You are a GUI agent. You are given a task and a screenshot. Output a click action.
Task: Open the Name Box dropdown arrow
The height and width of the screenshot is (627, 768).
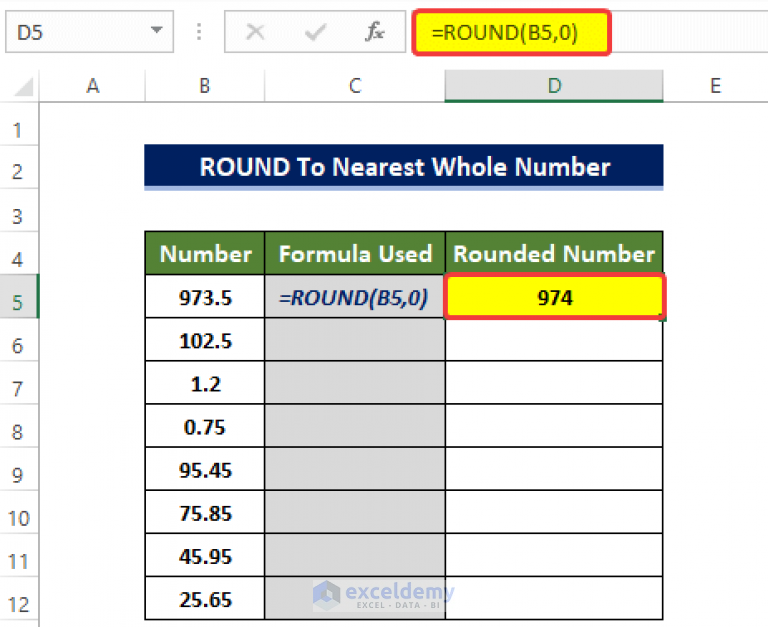[x=156, y=30]
